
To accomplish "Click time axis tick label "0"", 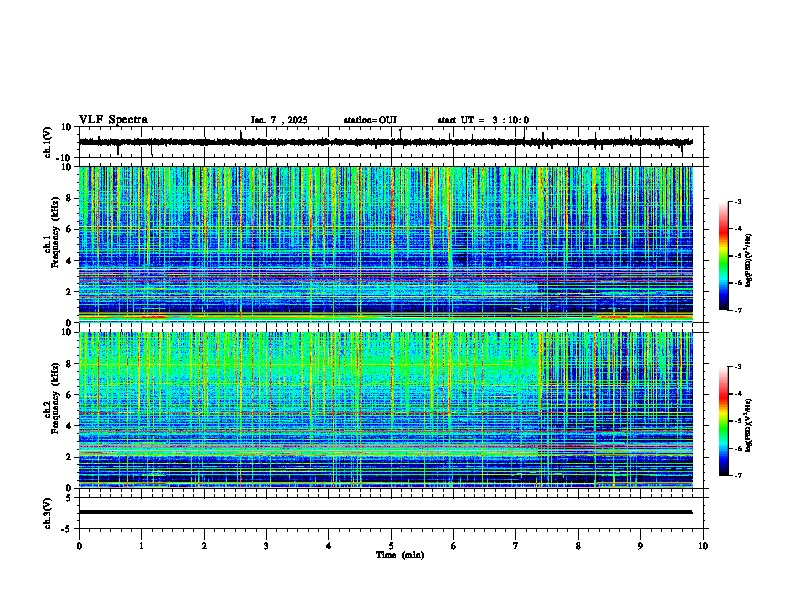I will [79, 546].
